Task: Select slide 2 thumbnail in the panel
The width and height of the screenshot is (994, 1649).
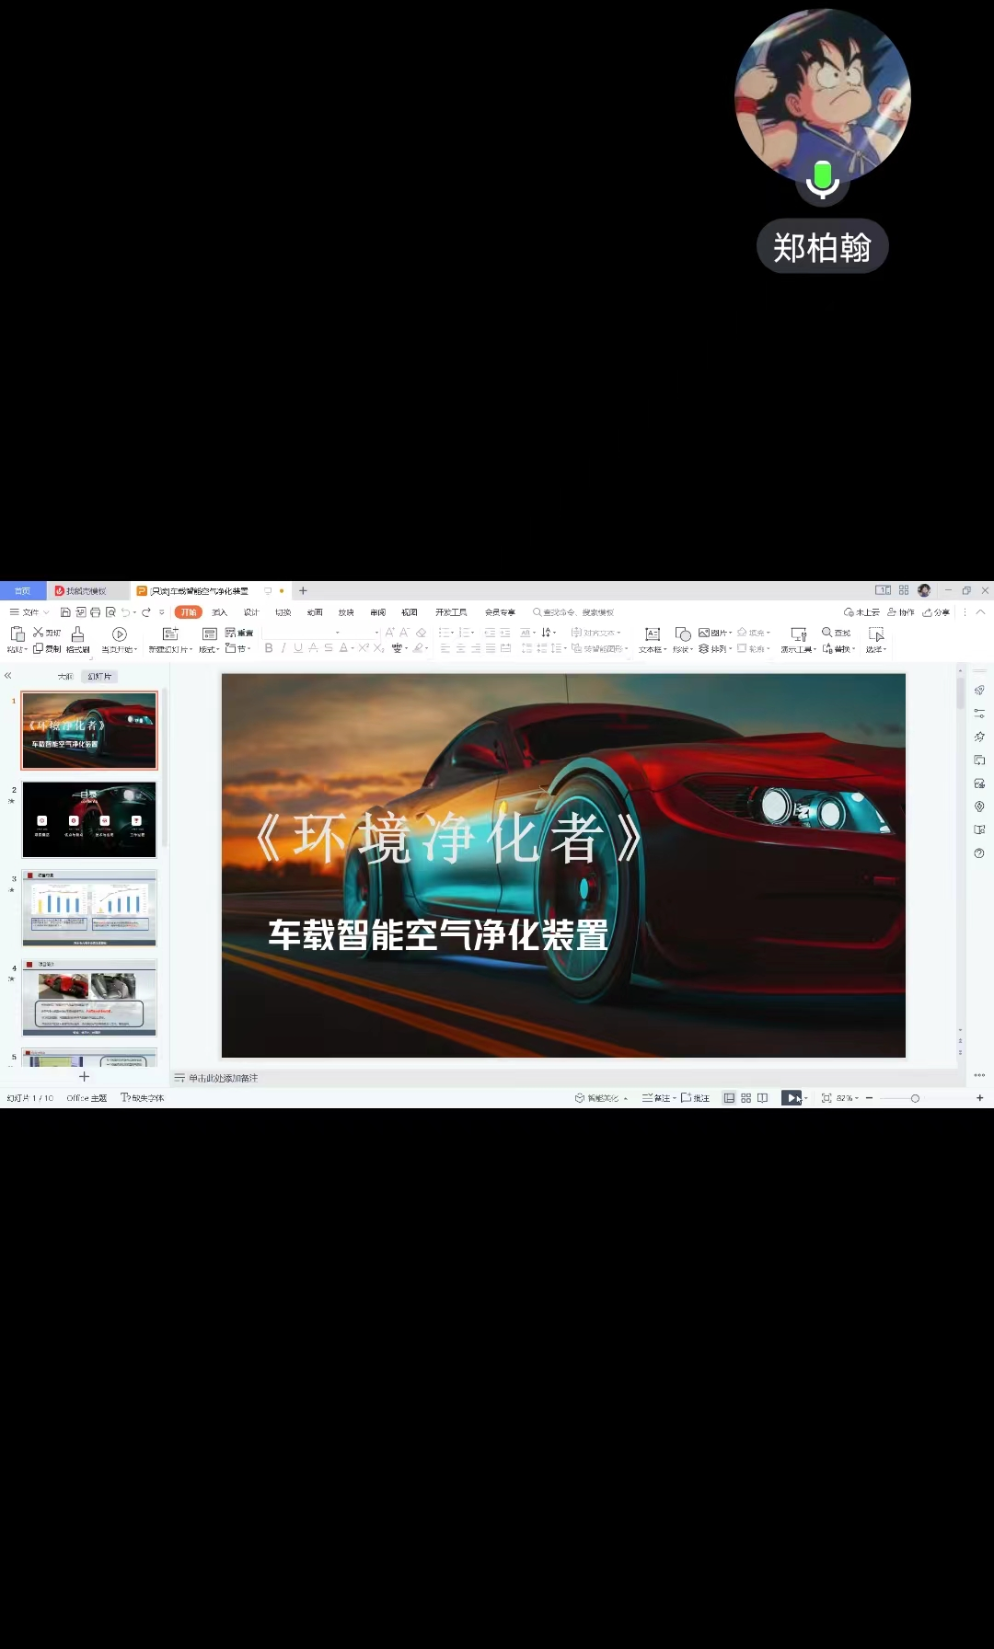Action: (89, 820)
